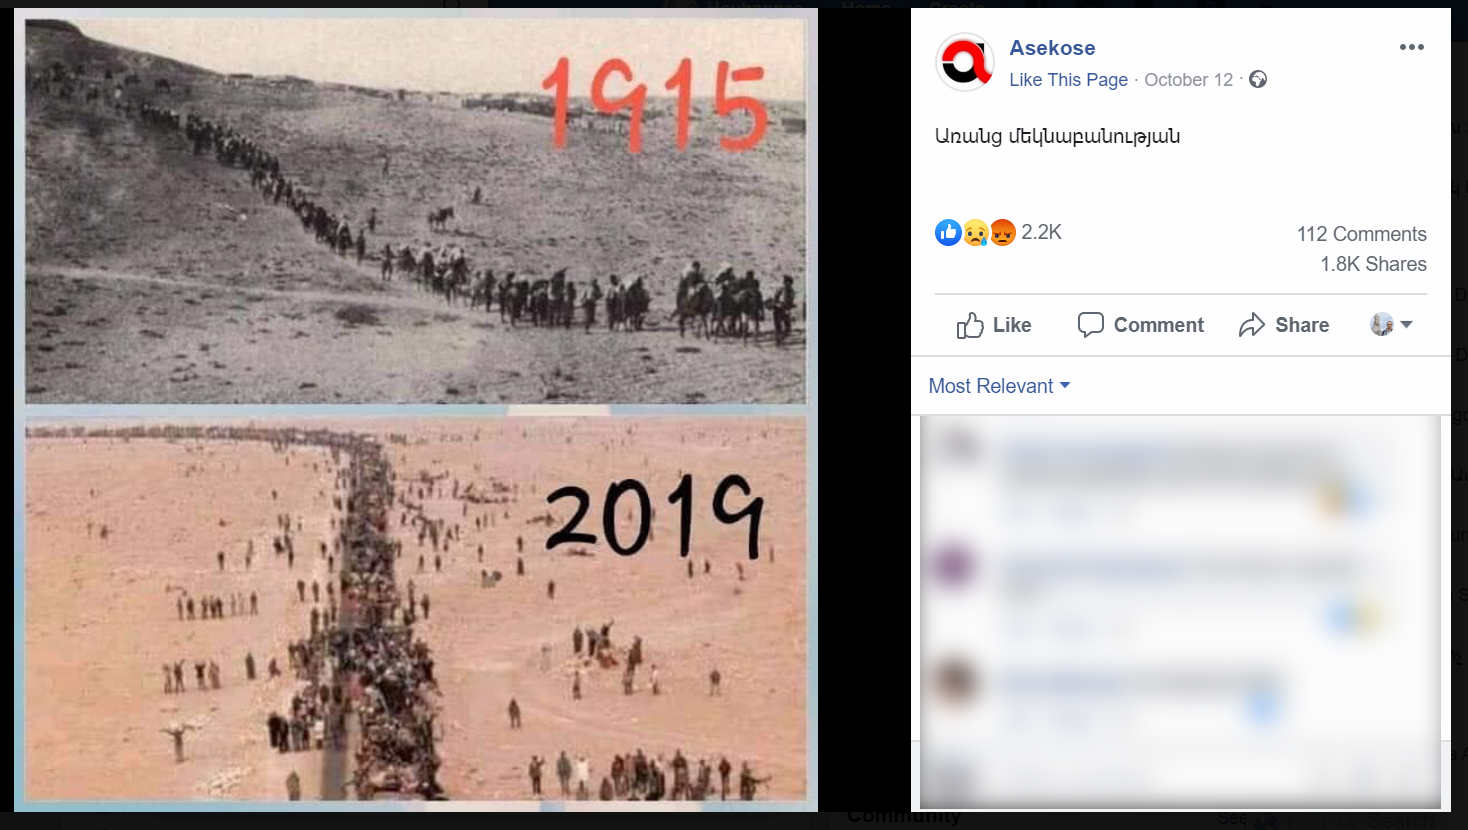Image resolution: width=1468 pixels, height=830 pixels.
Task: Click the 2019 desert crowd photo
Action: tap(415, 609)
